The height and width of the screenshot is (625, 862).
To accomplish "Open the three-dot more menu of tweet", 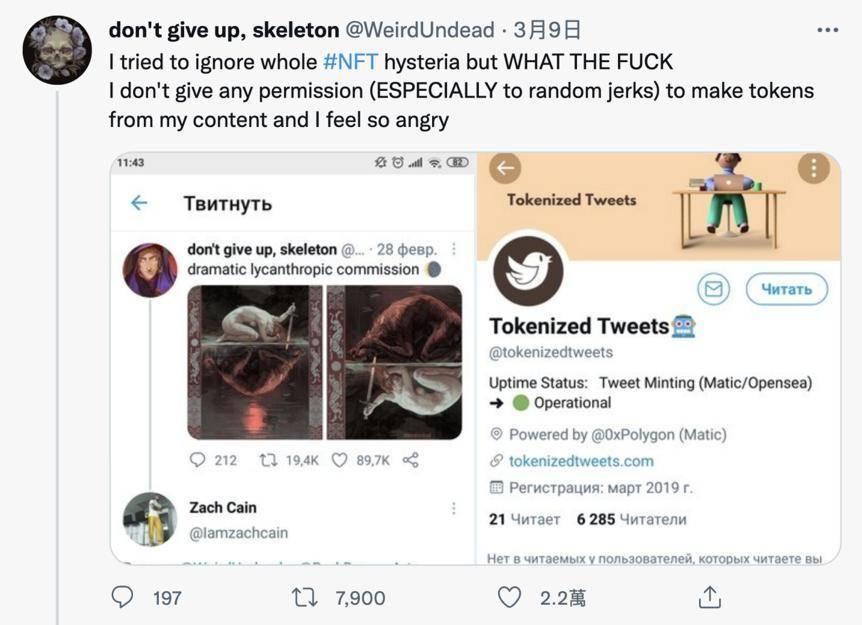I will pyautogui.click(x=828, y=31).
